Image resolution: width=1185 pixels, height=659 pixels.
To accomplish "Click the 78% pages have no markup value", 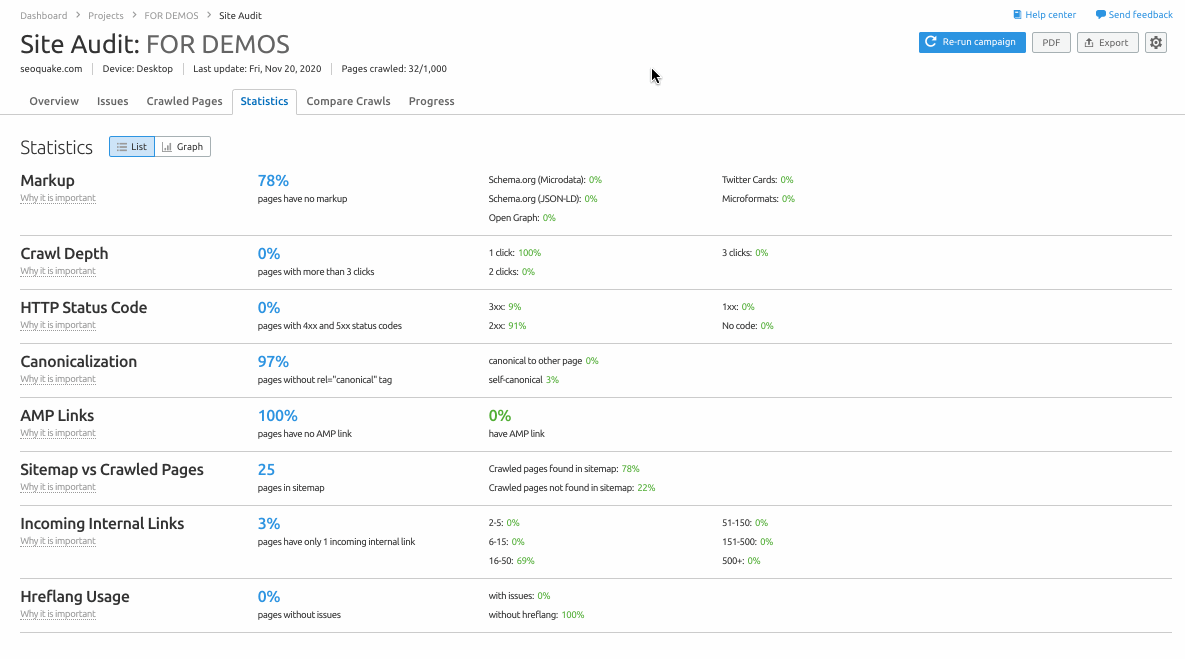I will coord(273,181).
